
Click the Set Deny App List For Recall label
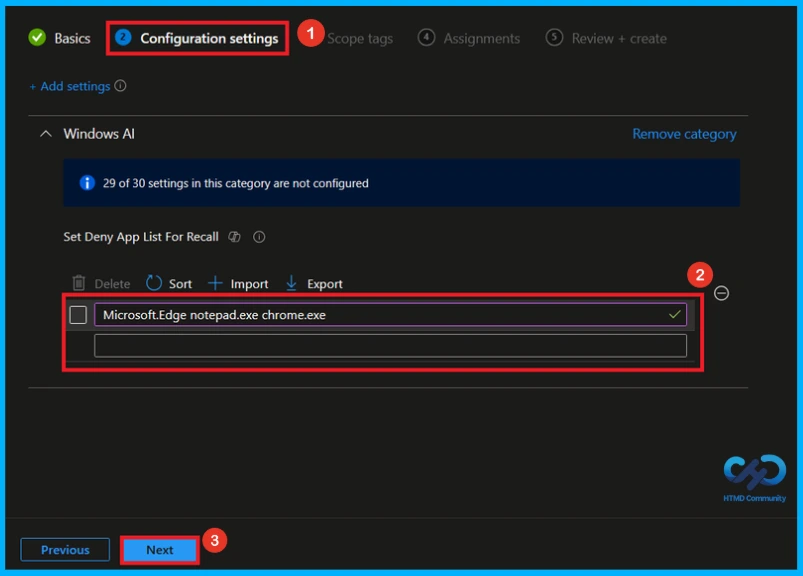(x=141, y=237)
